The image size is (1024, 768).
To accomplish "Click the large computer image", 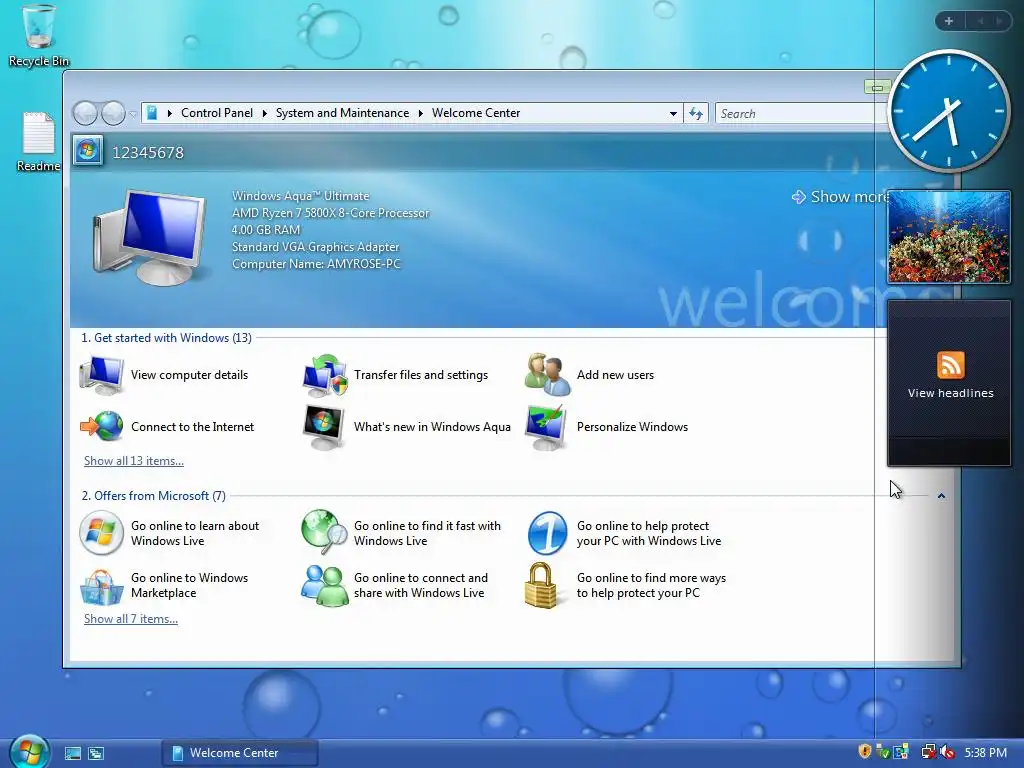I will point(150,237).
